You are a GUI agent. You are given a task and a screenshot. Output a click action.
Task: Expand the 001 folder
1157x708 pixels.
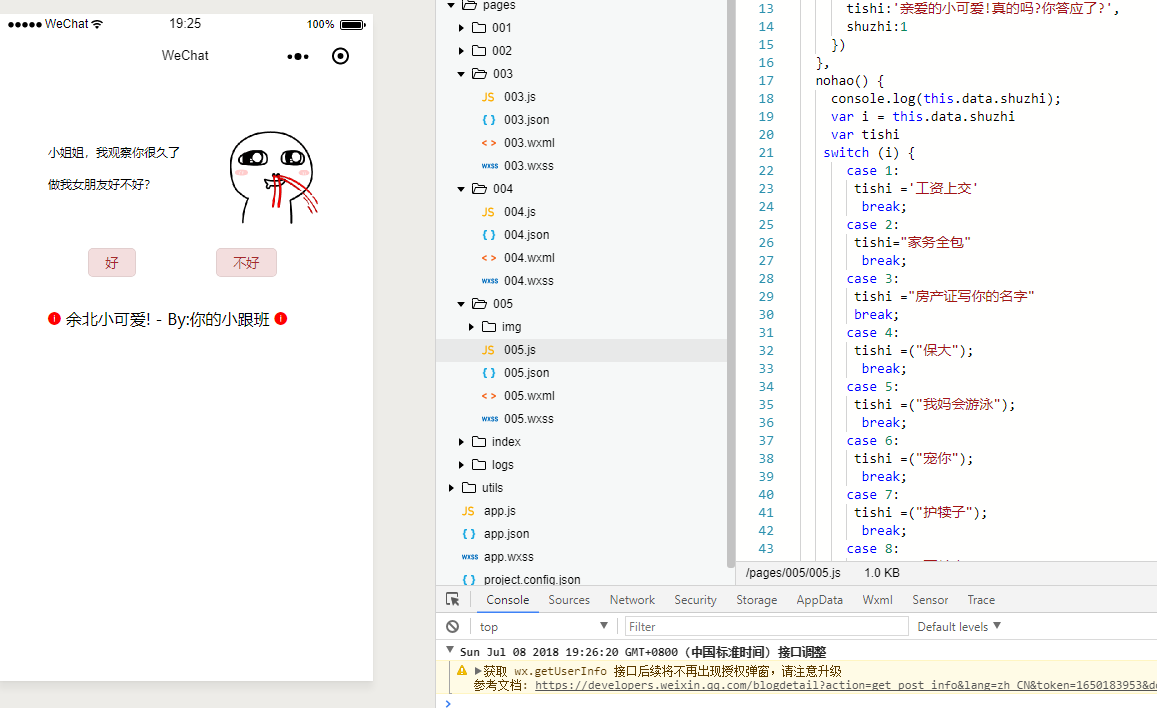(x=461, y=28)
